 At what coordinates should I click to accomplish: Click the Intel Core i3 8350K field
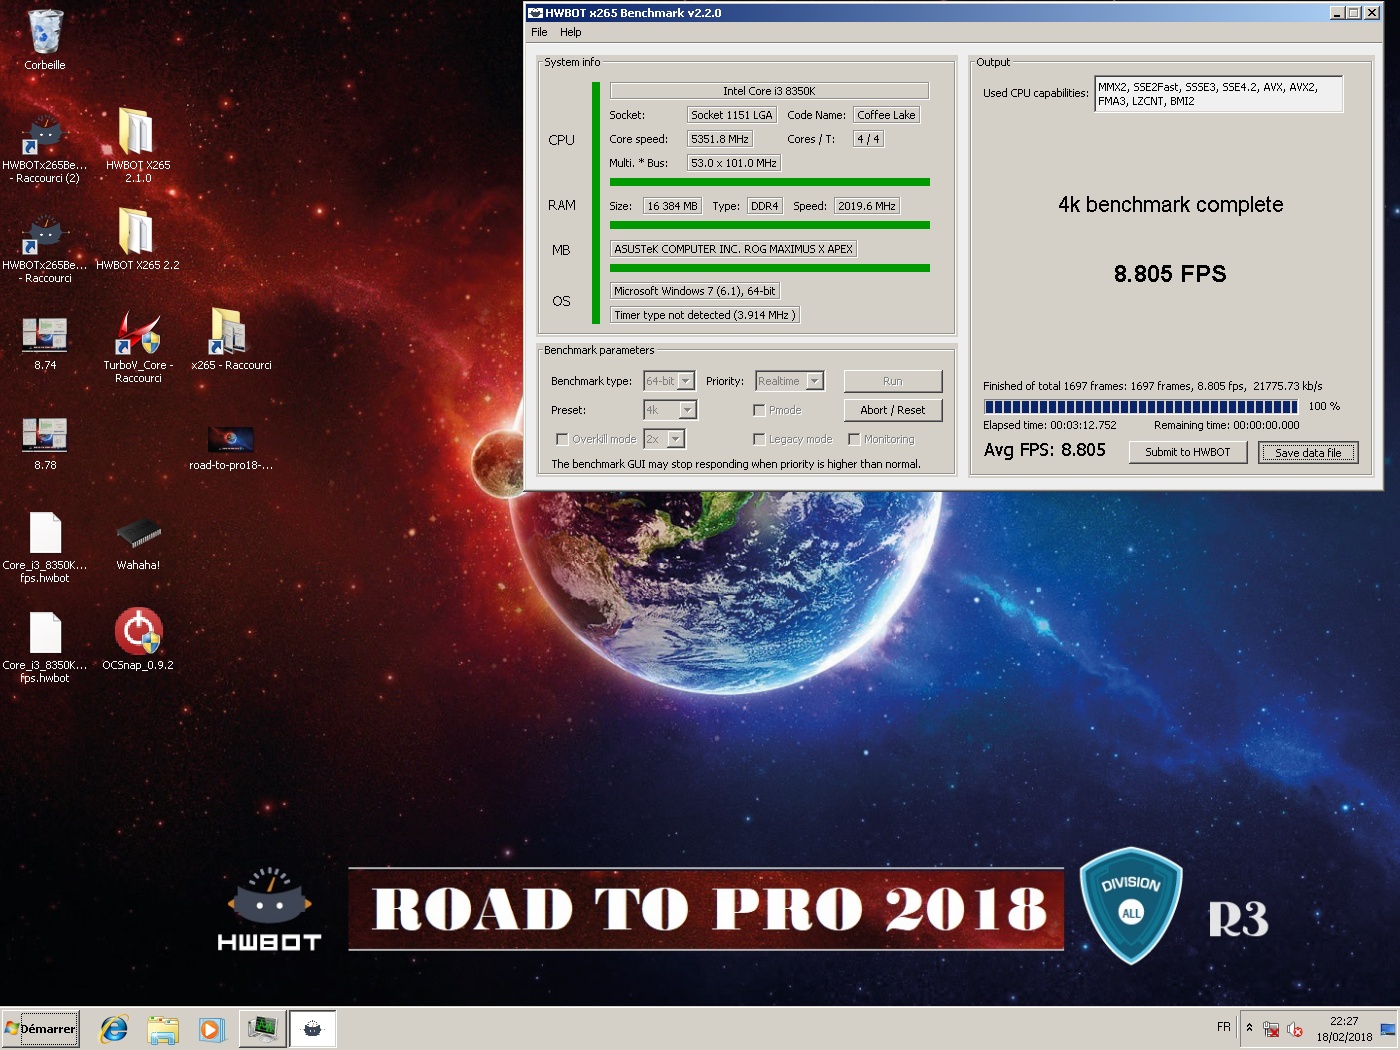tap(769, 91)
